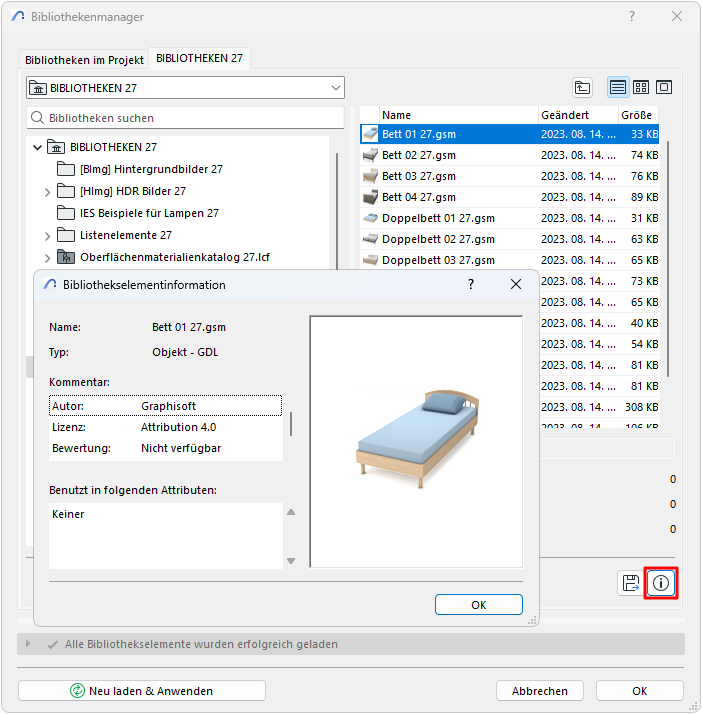Screen dimensions: 702x714
Task: Click the tree panel vertical scrollbar
Action: [336, 212]
